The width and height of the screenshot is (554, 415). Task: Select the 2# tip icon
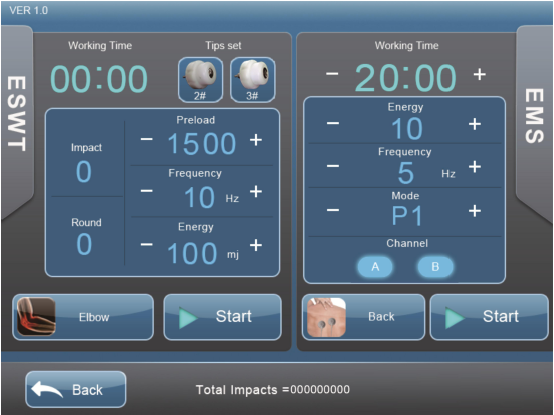click(x=200, y=80)
